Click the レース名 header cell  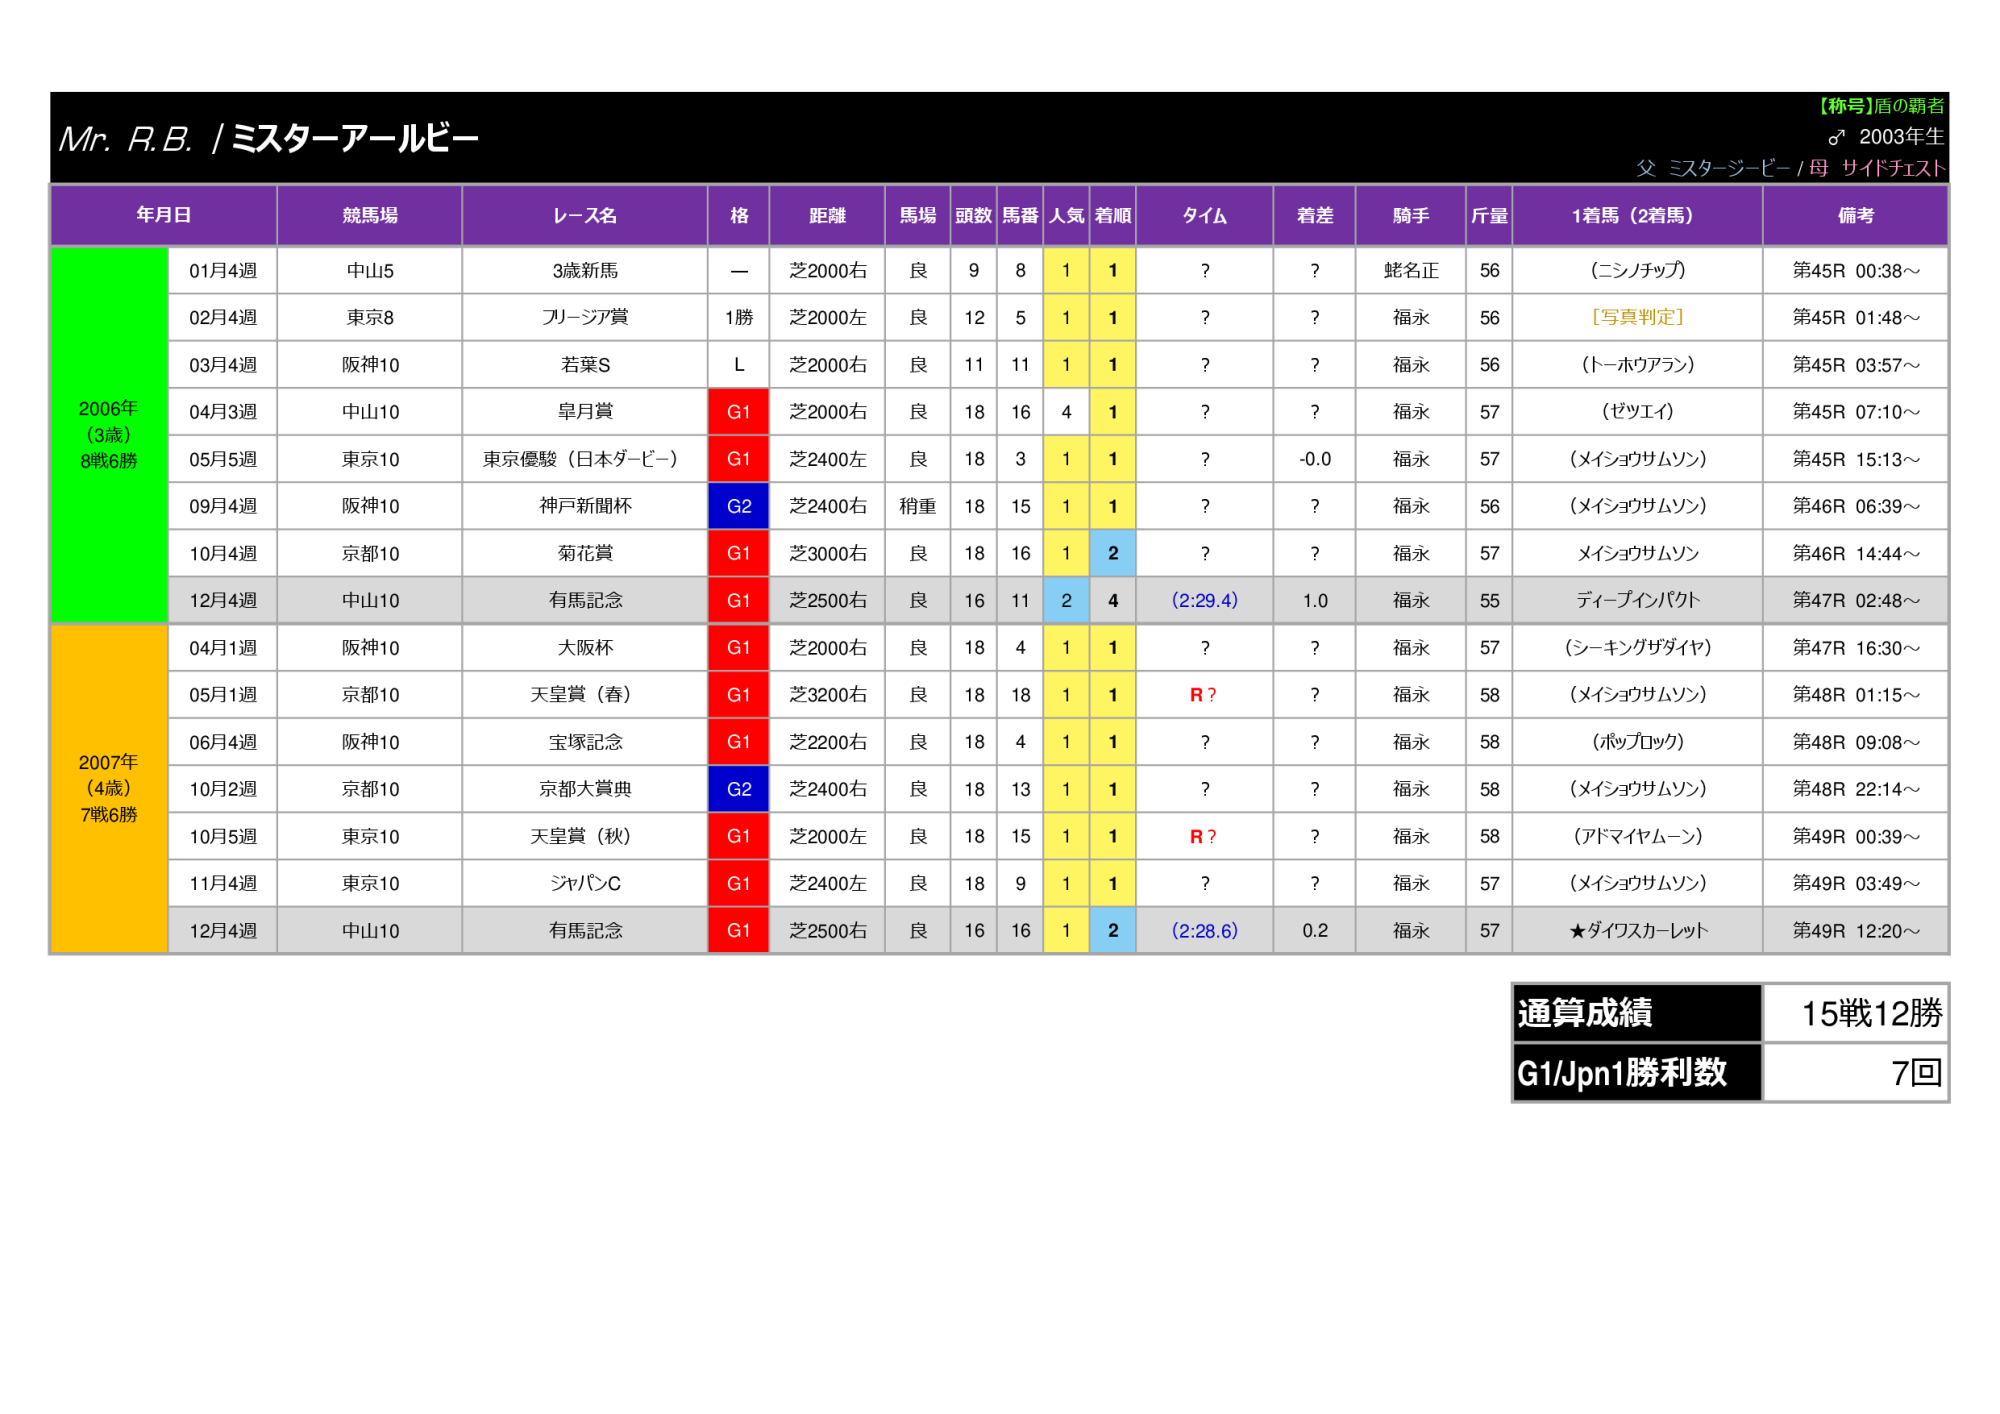tap(585, 215)
